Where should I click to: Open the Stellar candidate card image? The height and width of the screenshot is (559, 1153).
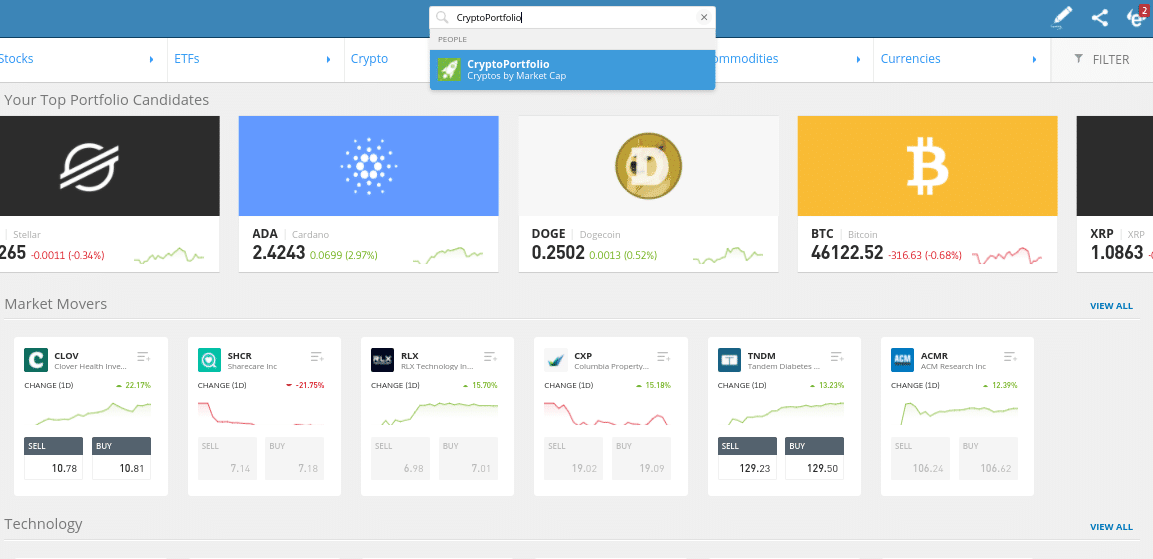tap(110, 165)
